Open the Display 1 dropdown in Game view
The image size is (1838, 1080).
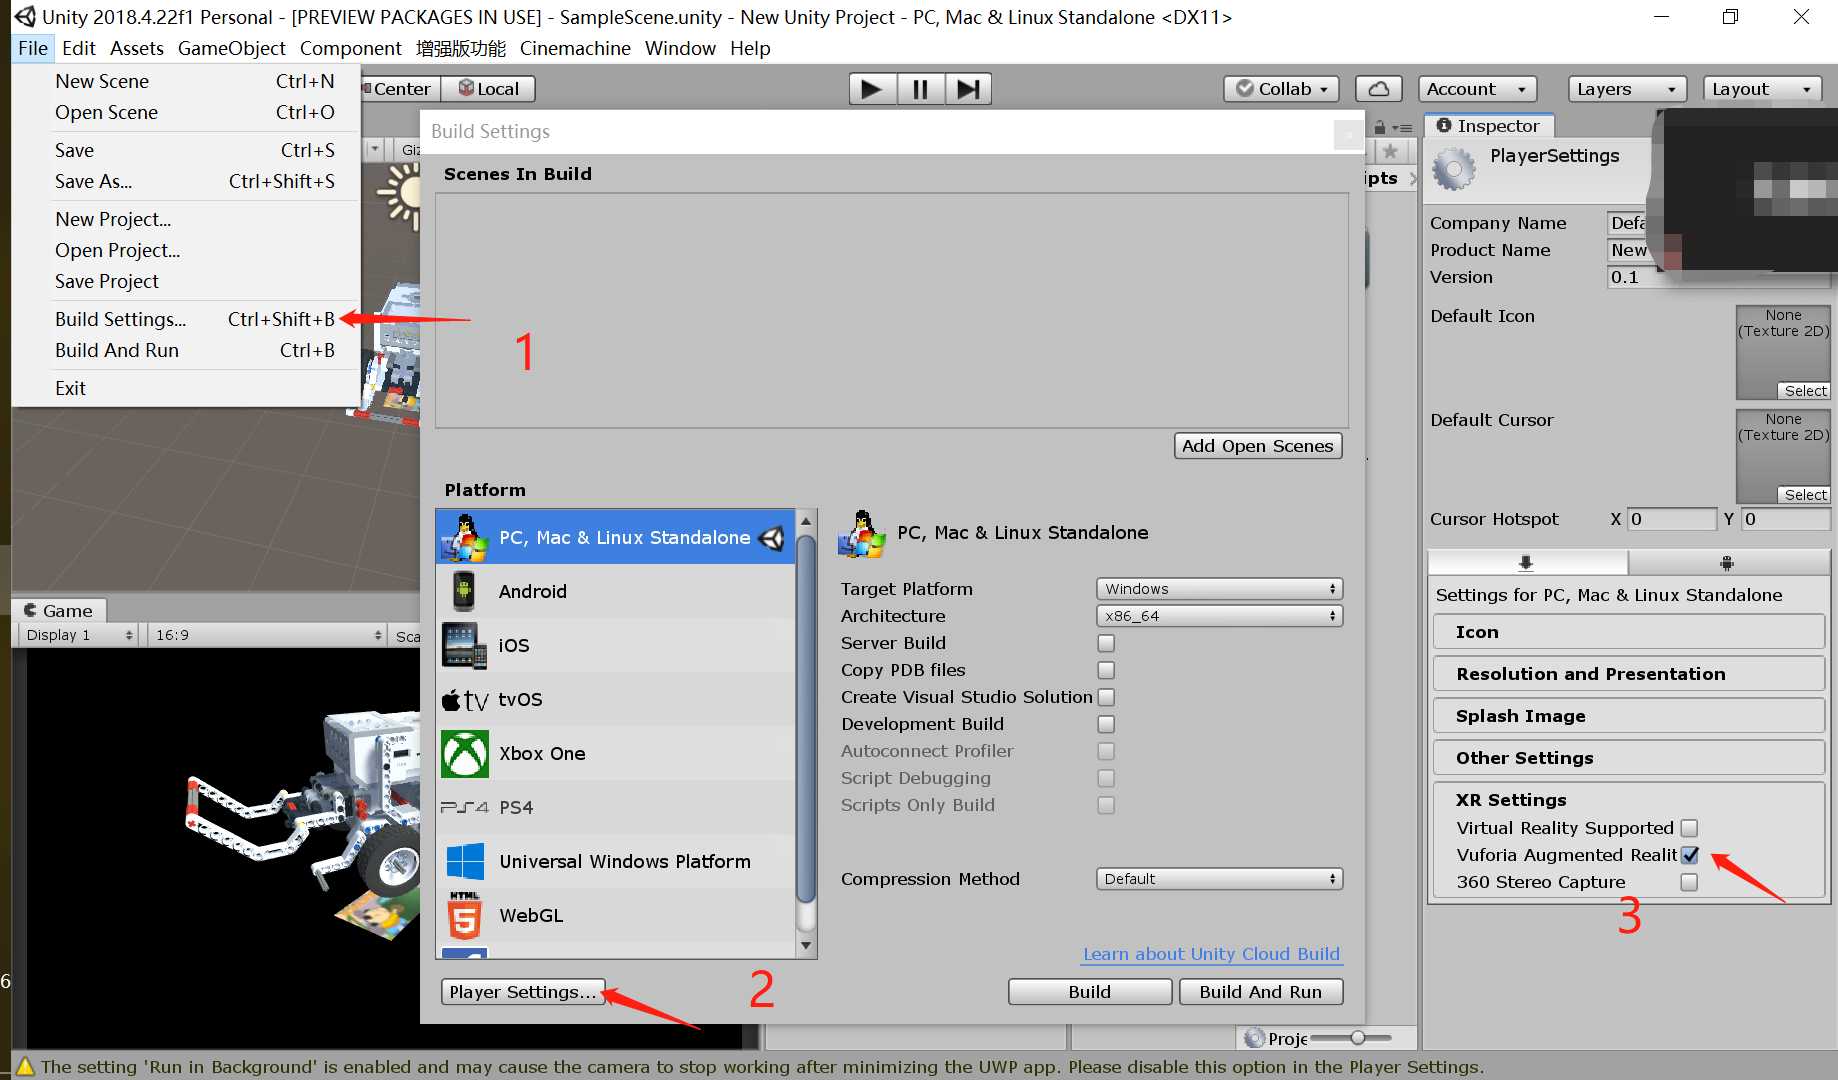coord(78,635)
